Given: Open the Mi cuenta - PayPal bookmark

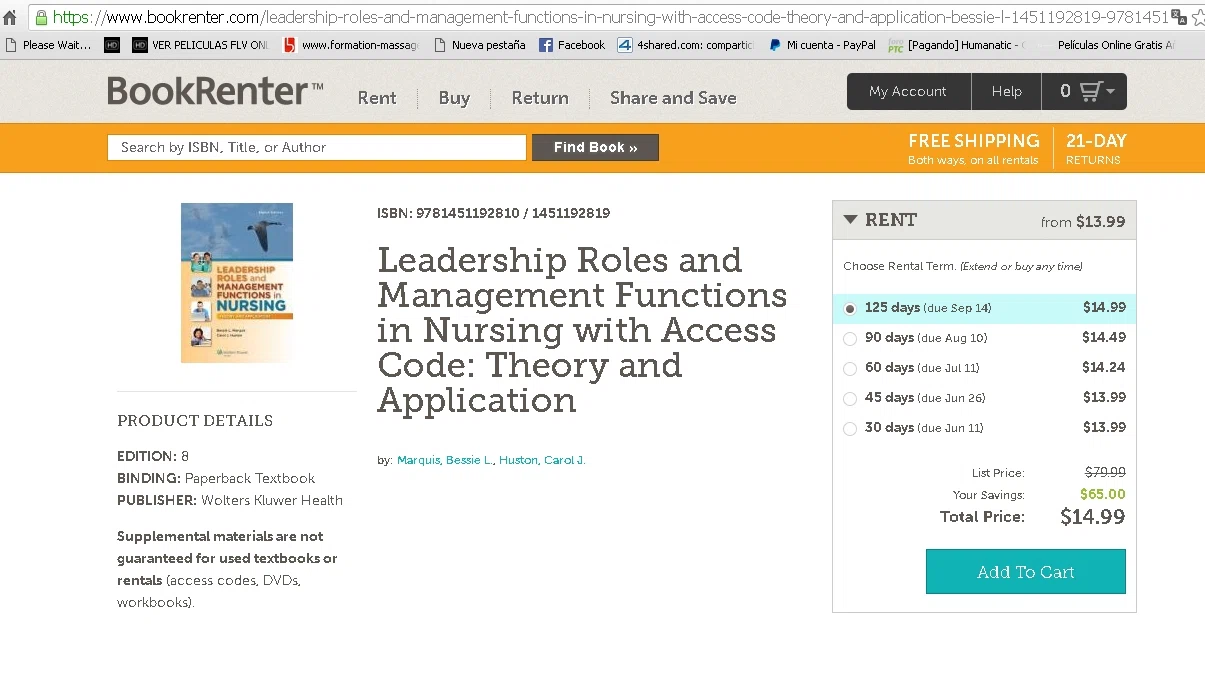Looking at the screenshot, I should tap(822, 45).
